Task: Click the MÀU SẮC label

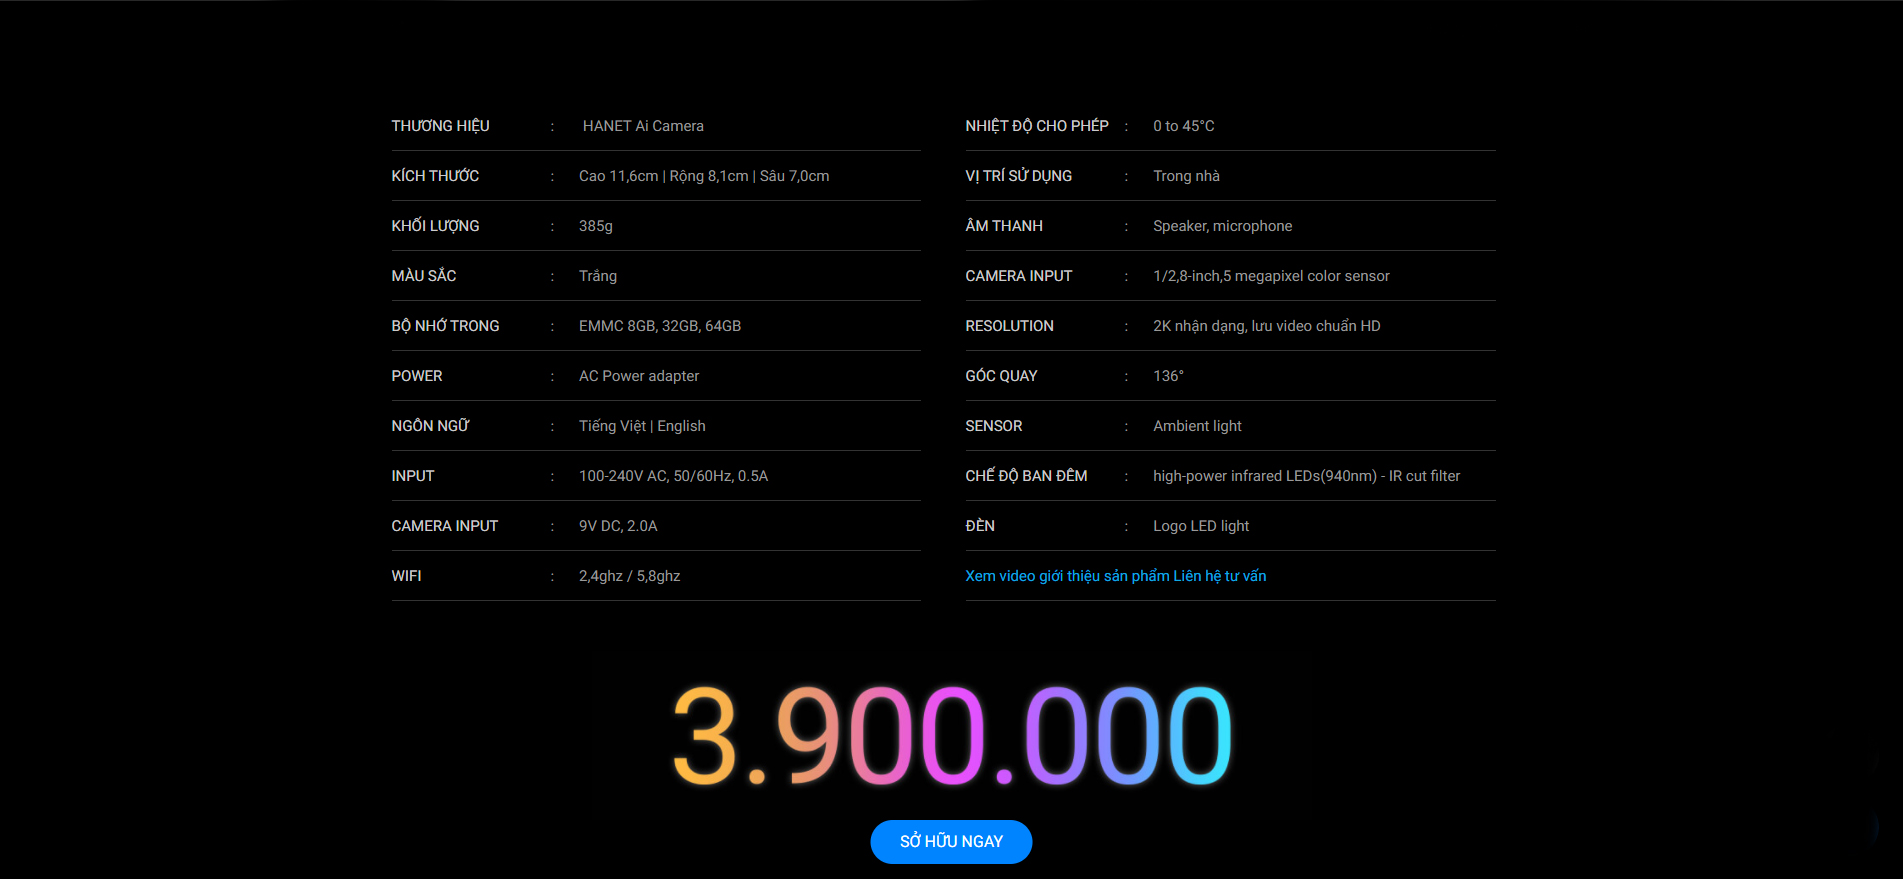Action: click(x=424, y=276)
